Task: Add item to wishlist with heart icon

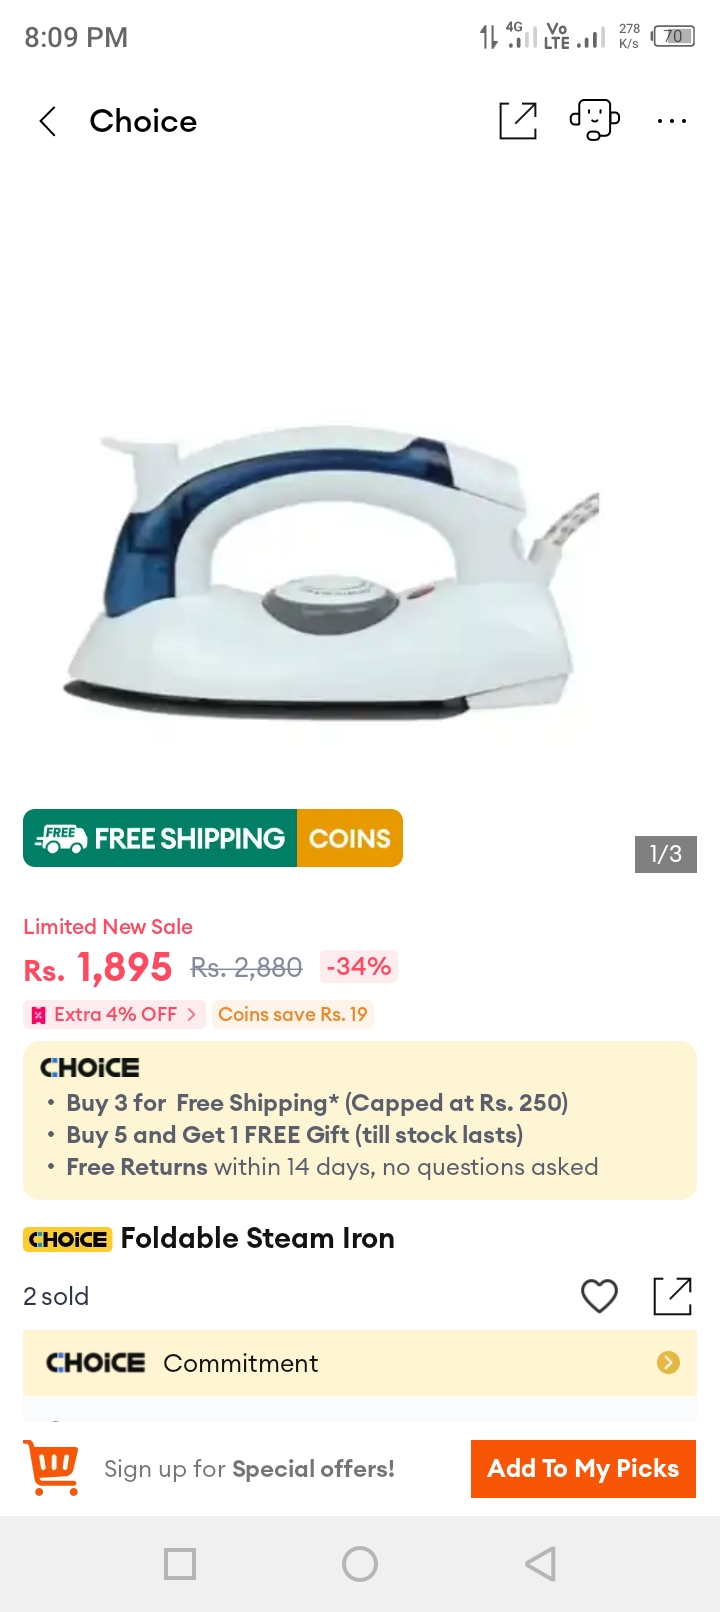Action: tap(599, 1296)
